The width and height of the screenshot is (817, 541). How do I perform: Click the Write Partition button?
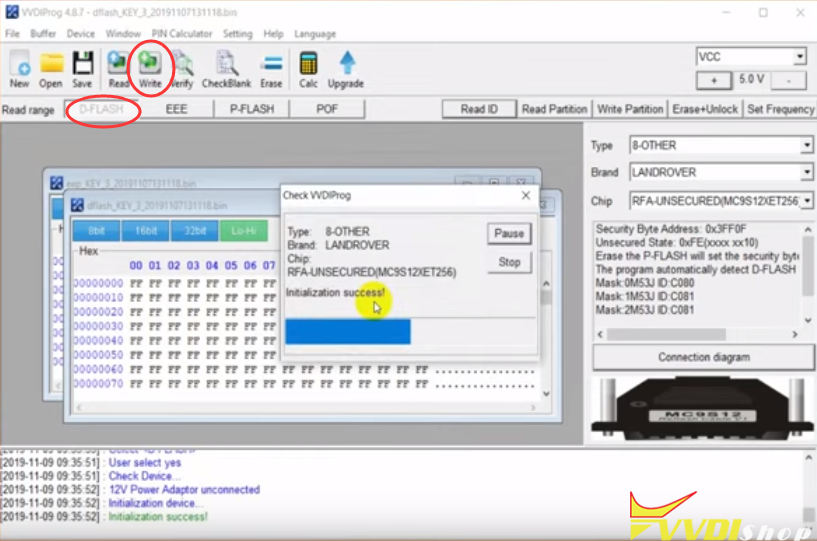click(630, 109)
